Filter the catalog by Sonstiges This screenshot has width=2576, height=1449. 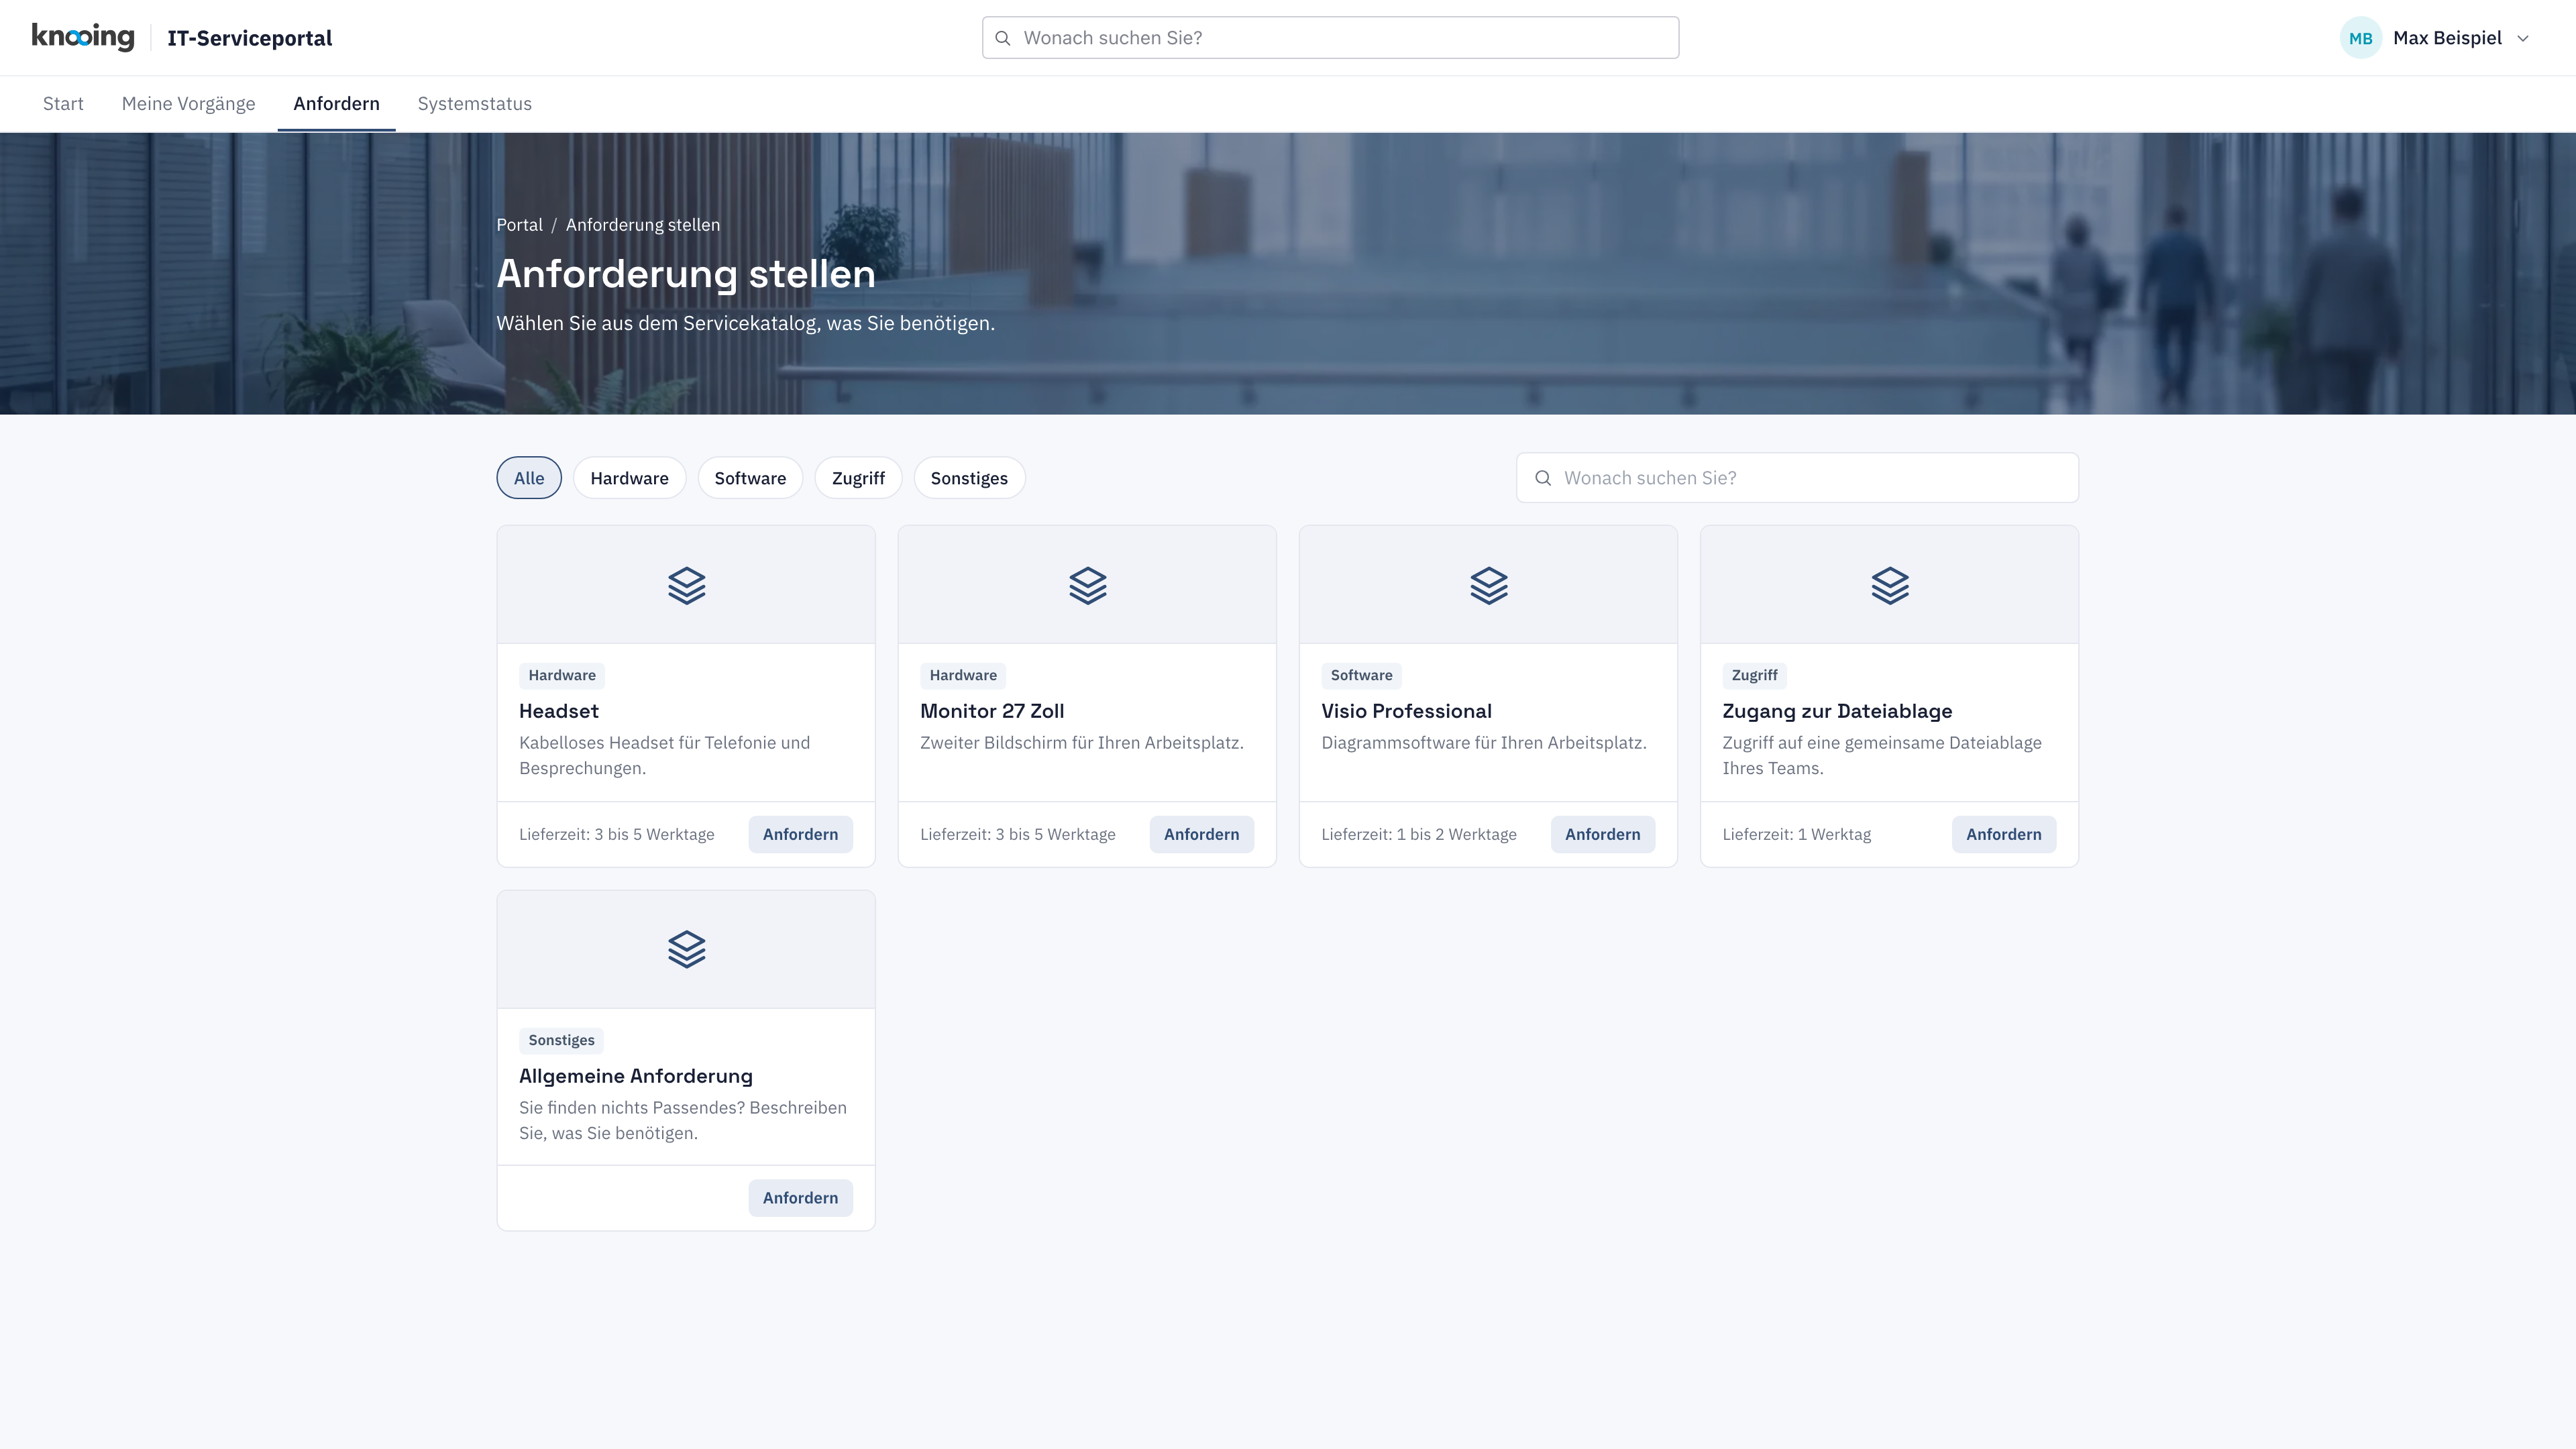[969, 478]
